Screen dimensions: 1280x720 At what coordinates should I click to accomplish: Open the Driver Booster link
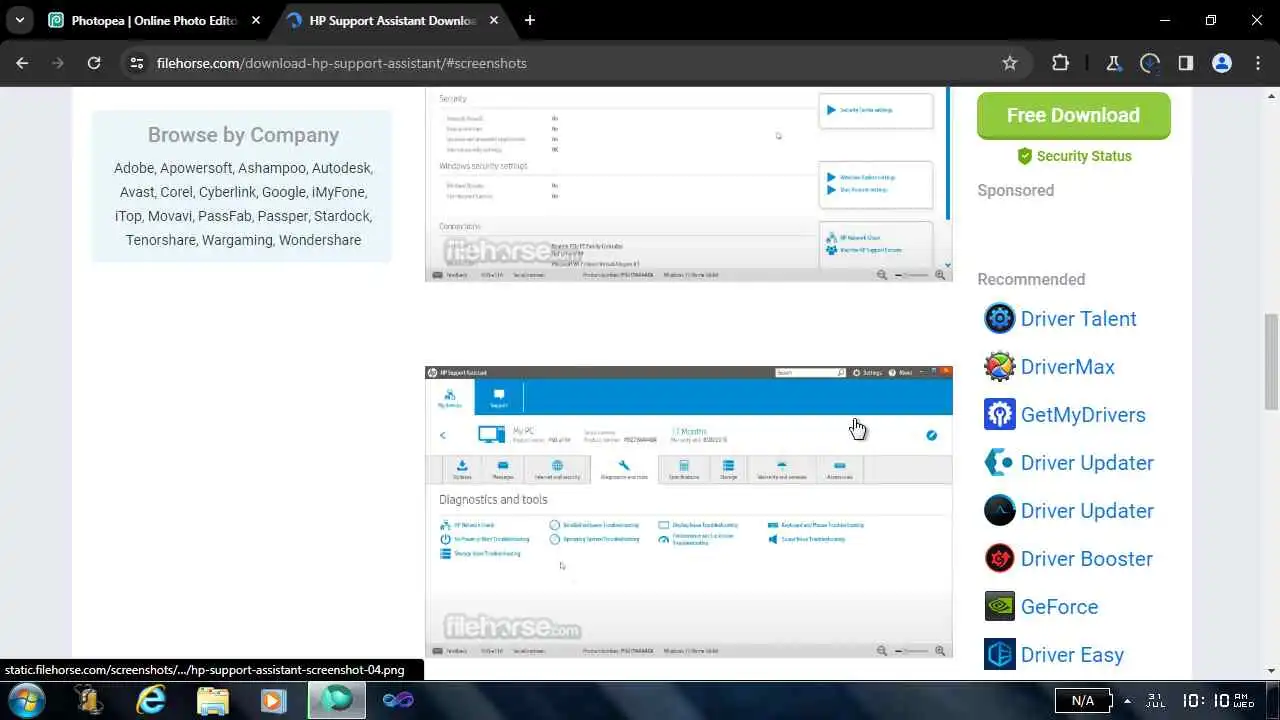1086,559
